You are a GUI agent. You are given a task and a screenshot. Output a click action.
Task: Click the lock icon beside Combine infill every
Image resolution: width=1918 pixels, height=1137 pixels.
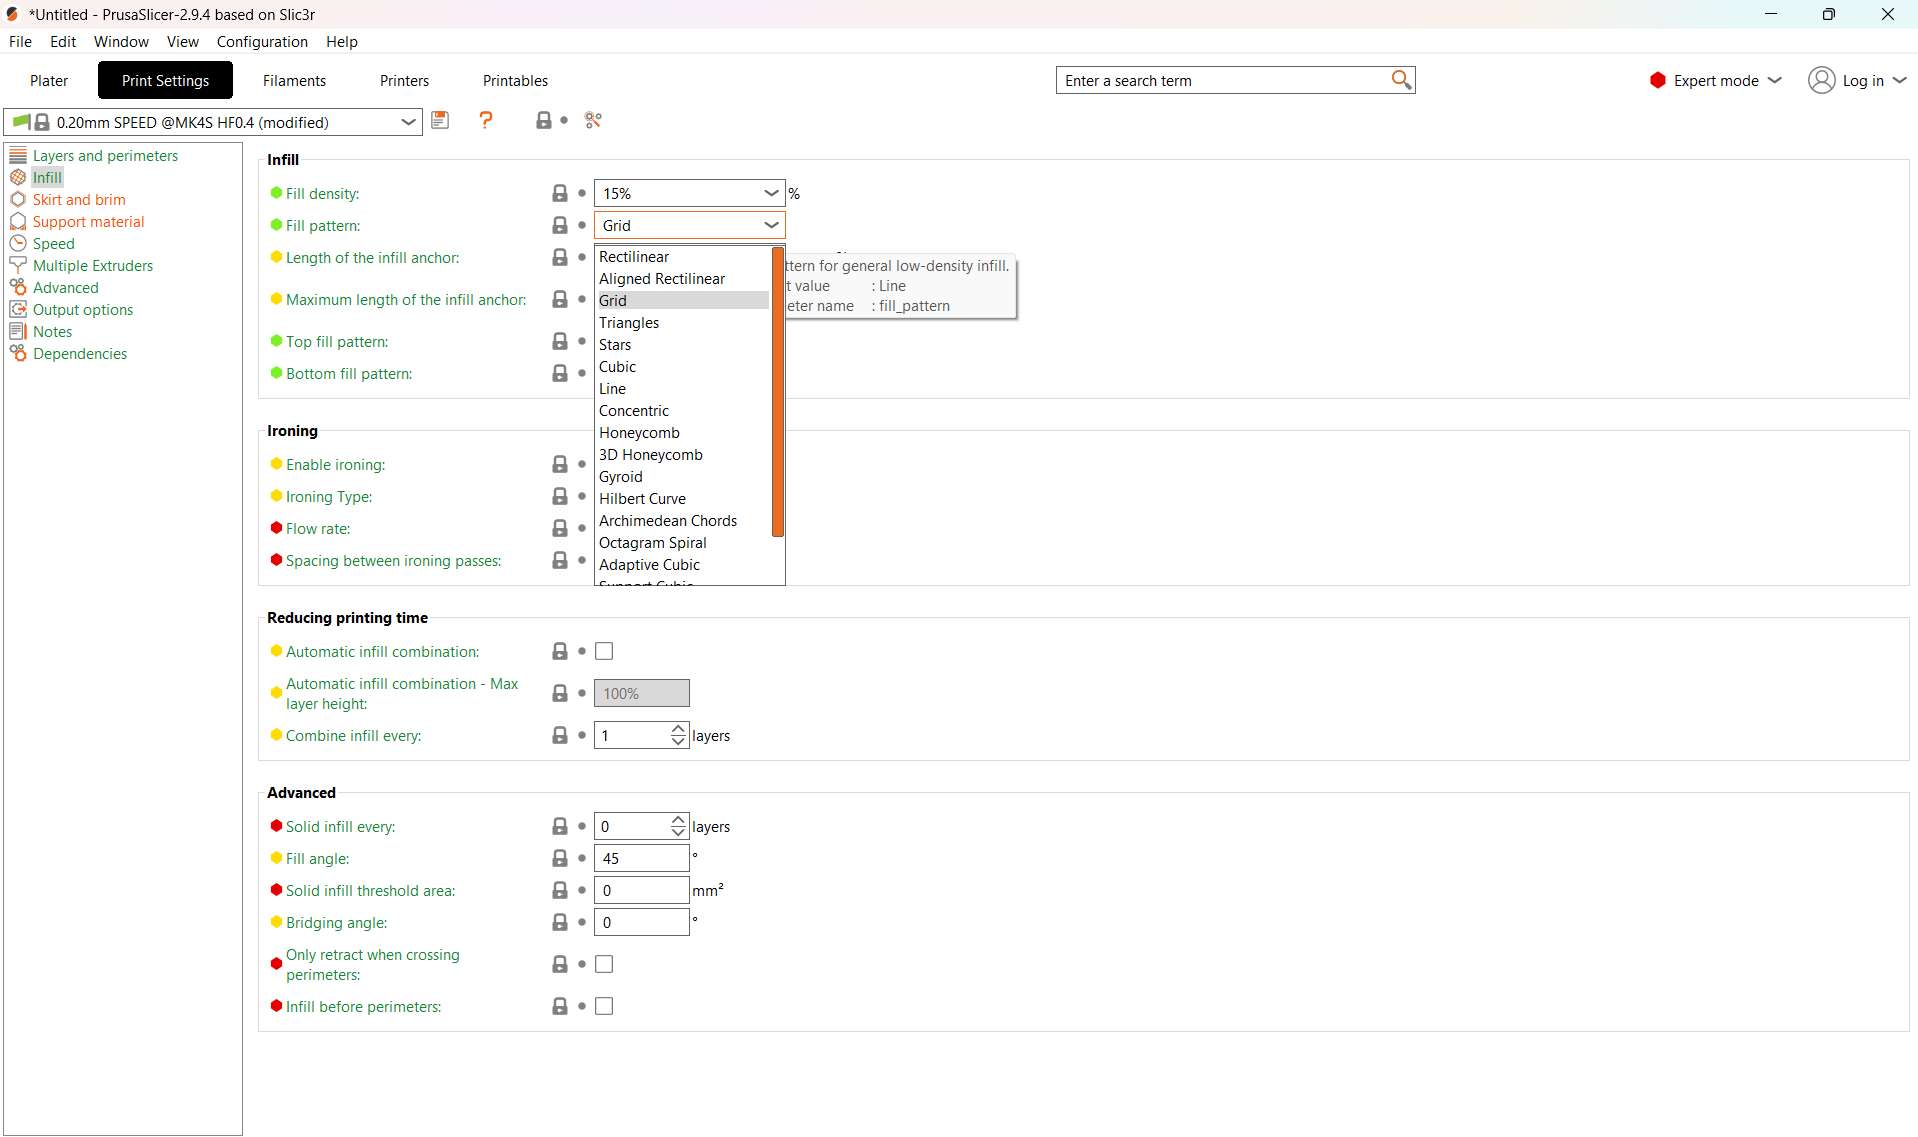560,735
